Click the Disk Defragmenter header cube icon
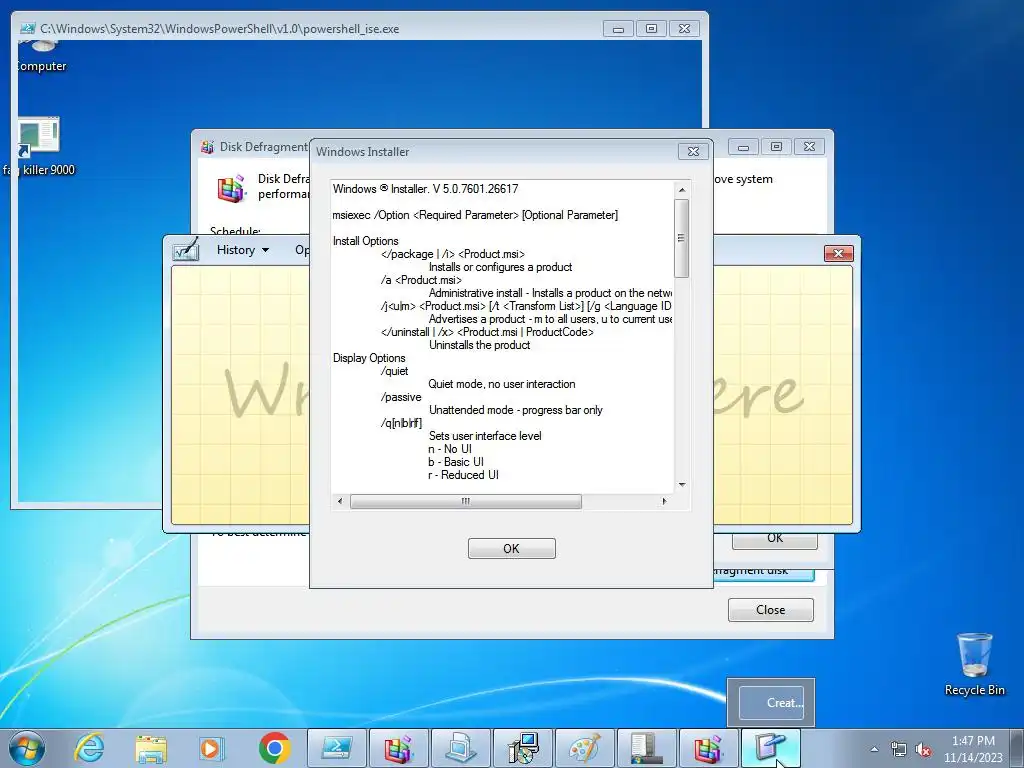 [x=231, y=188]
